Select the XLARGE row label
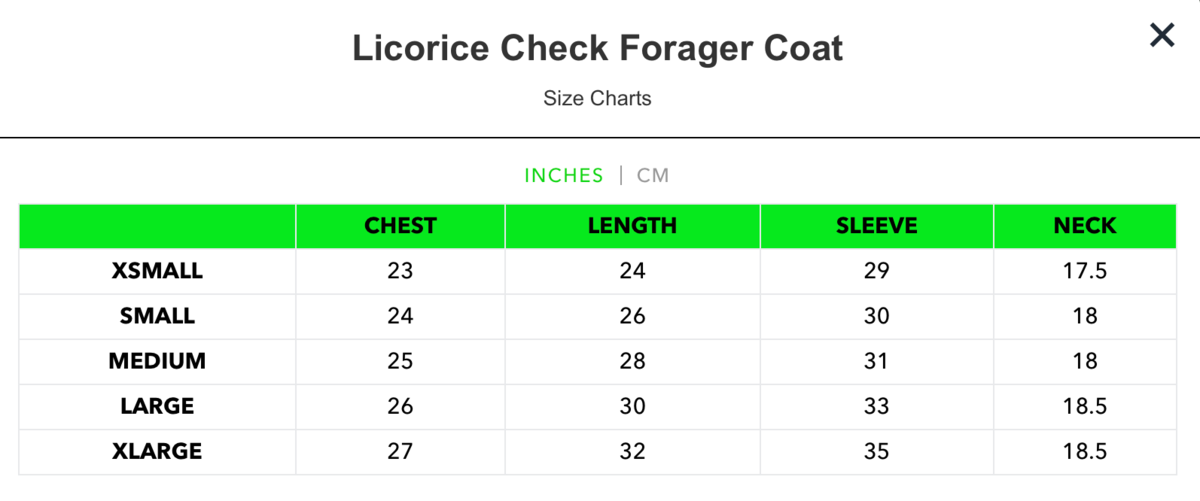The width and height of the screenshot is (1200, 501). (157, 452)
